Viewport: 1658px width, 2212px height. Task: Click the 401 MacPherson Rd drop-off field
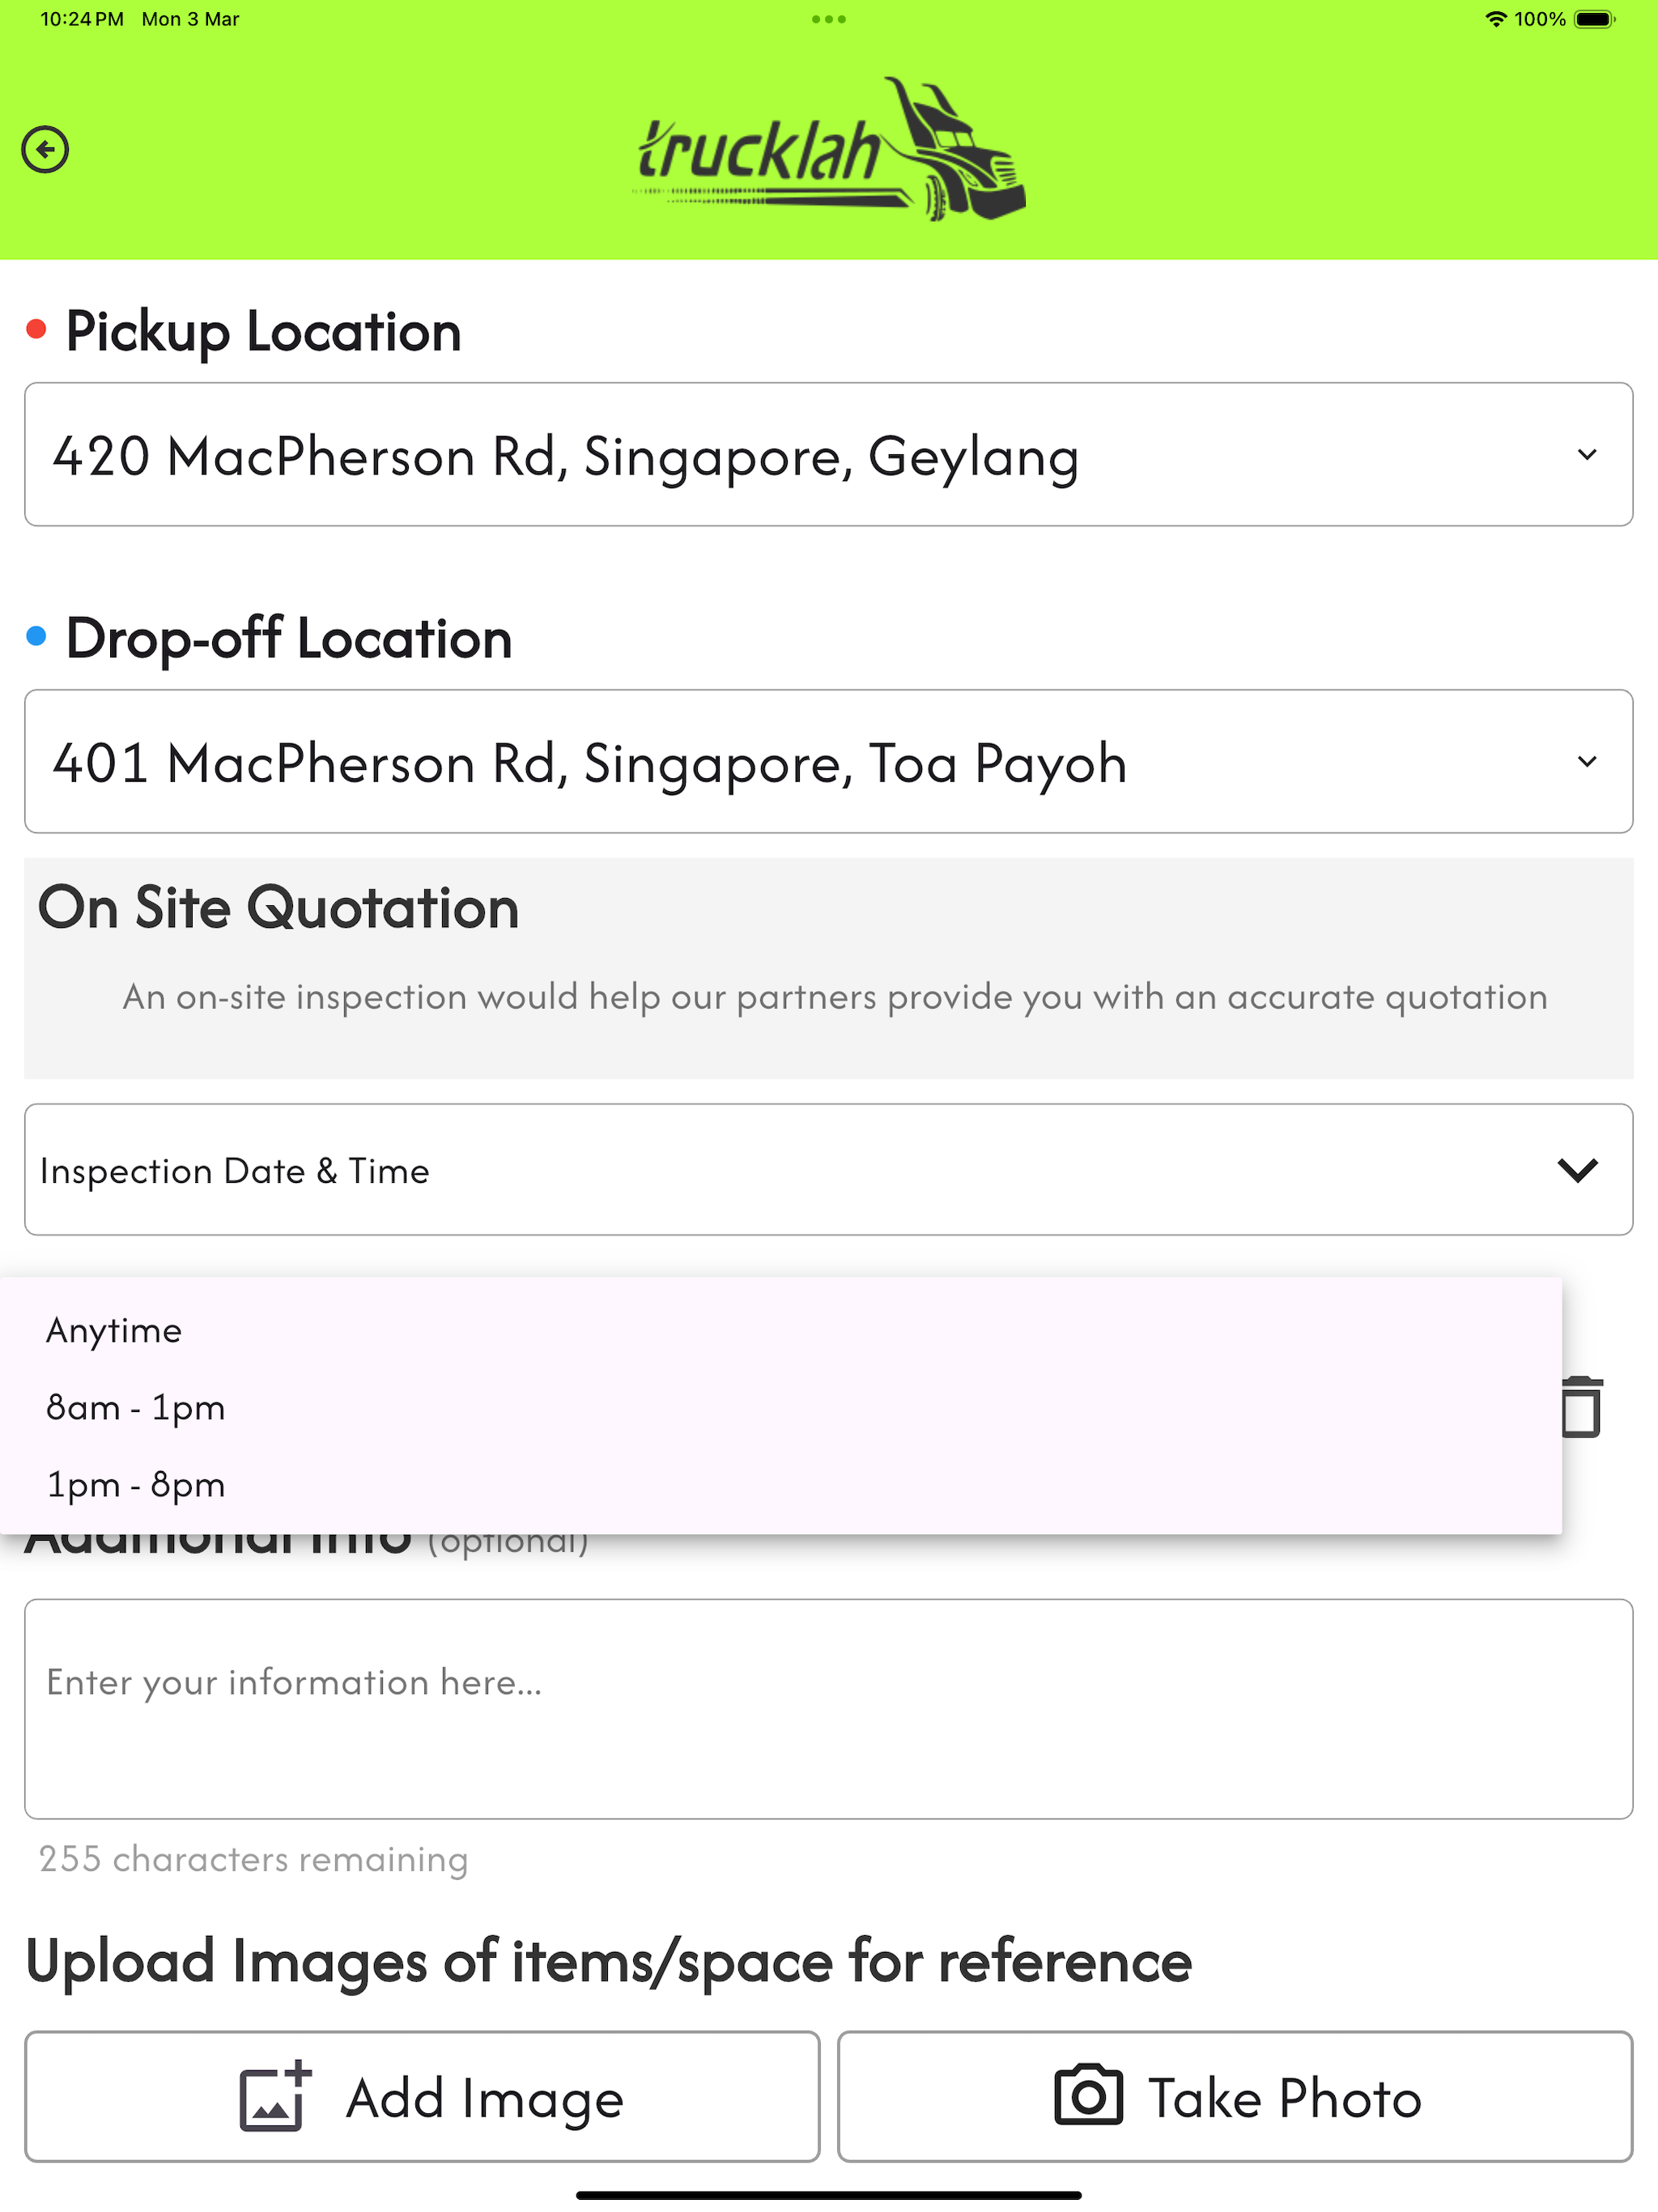point(829,761)
